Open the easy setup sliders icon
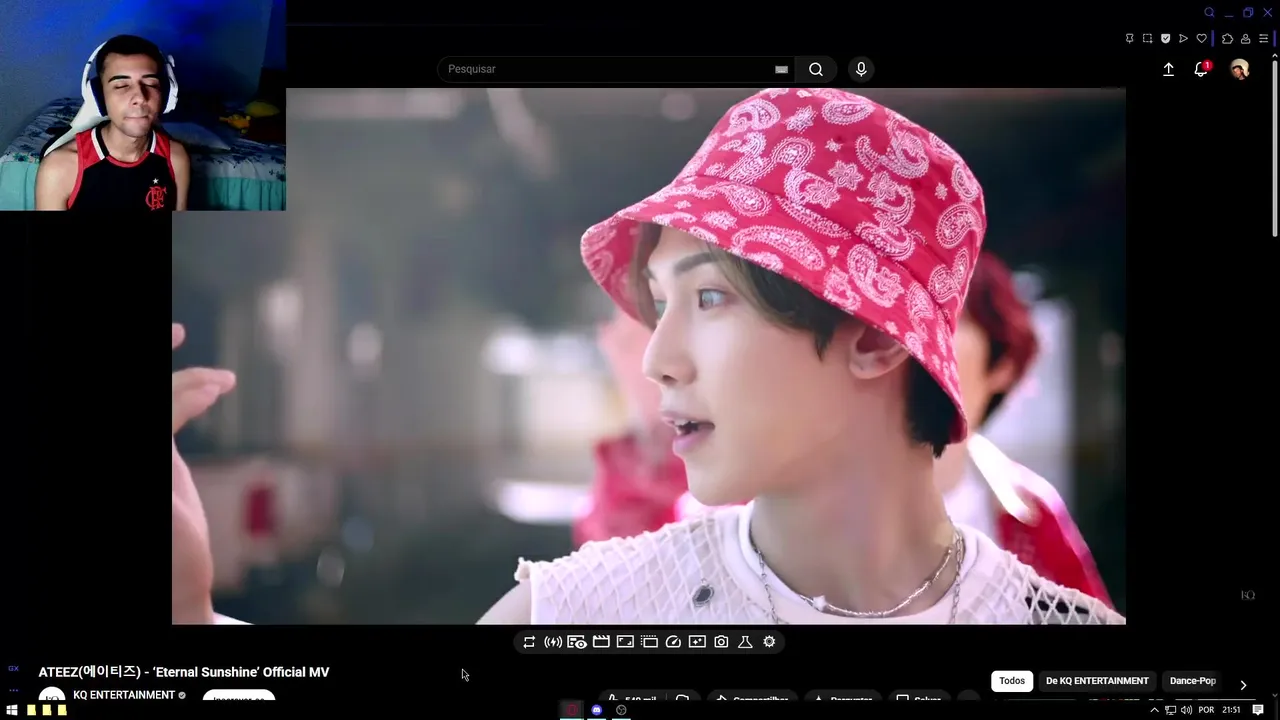This screenshot has width=1280, height=720. click(1263, 39)
